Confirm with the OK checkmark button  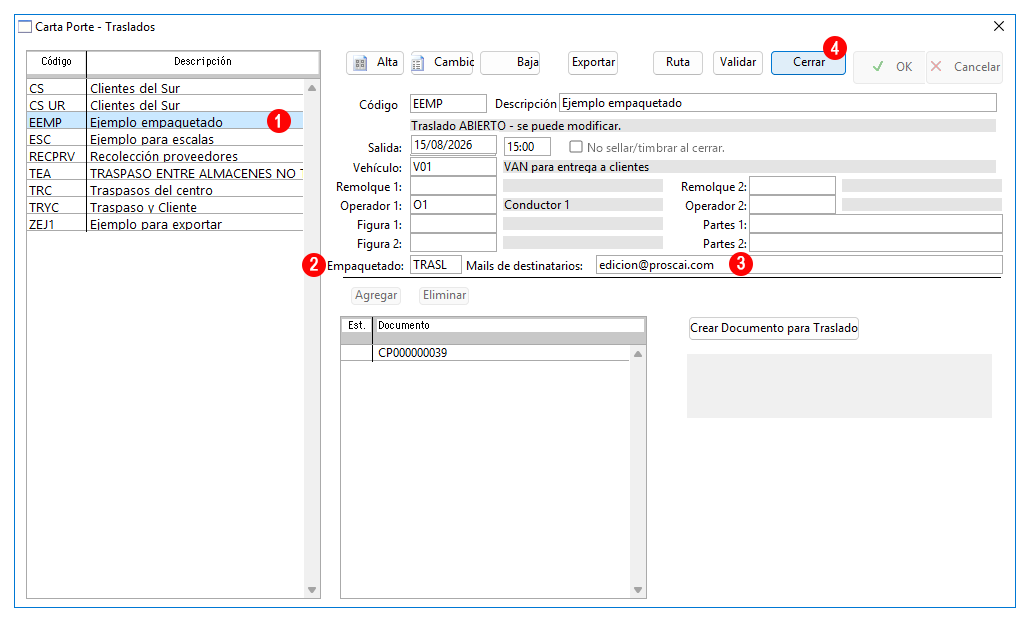tap(890, 67)
